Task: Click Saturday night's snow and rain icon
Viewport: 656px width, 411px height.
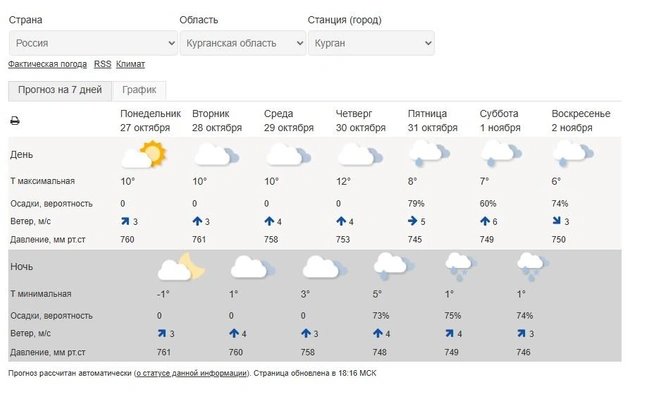Action: 533,266
